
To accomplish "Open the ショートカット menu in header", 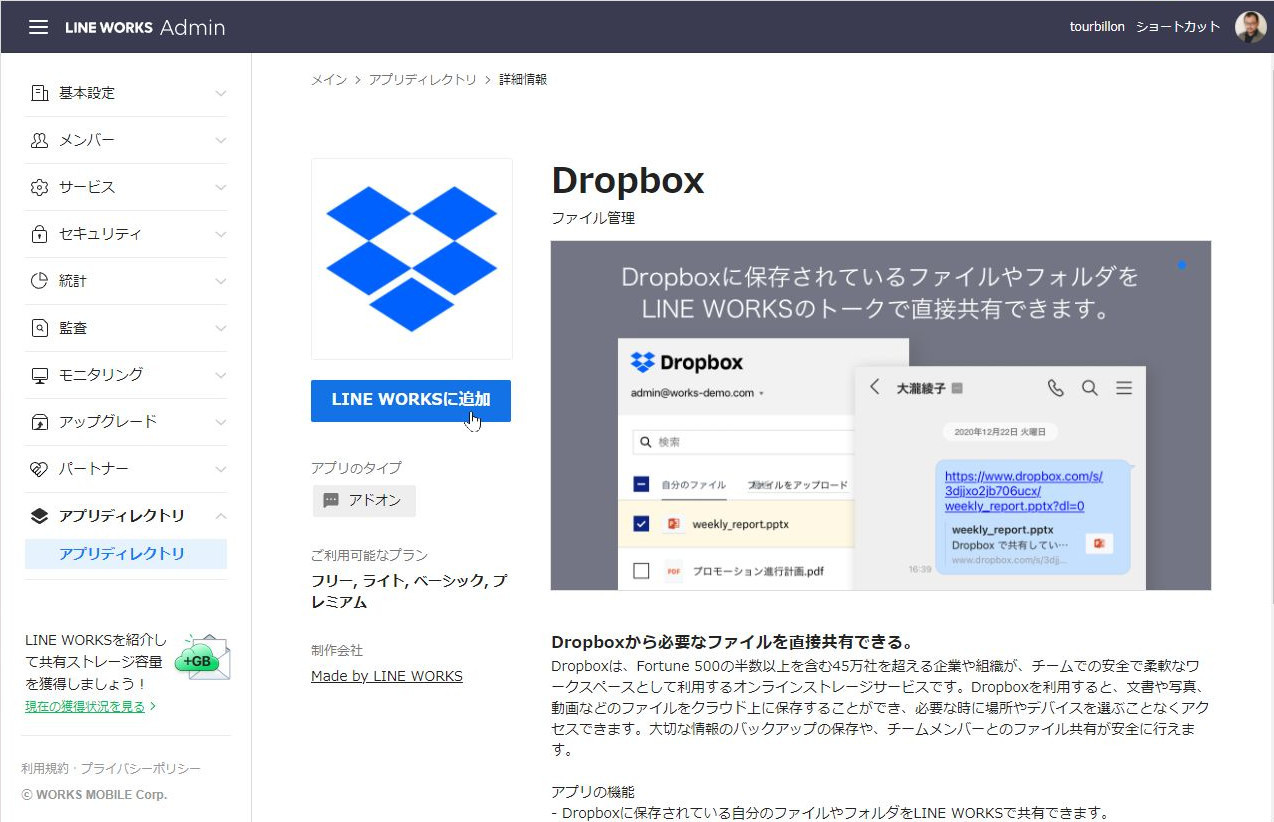I will pos(1177,27).
